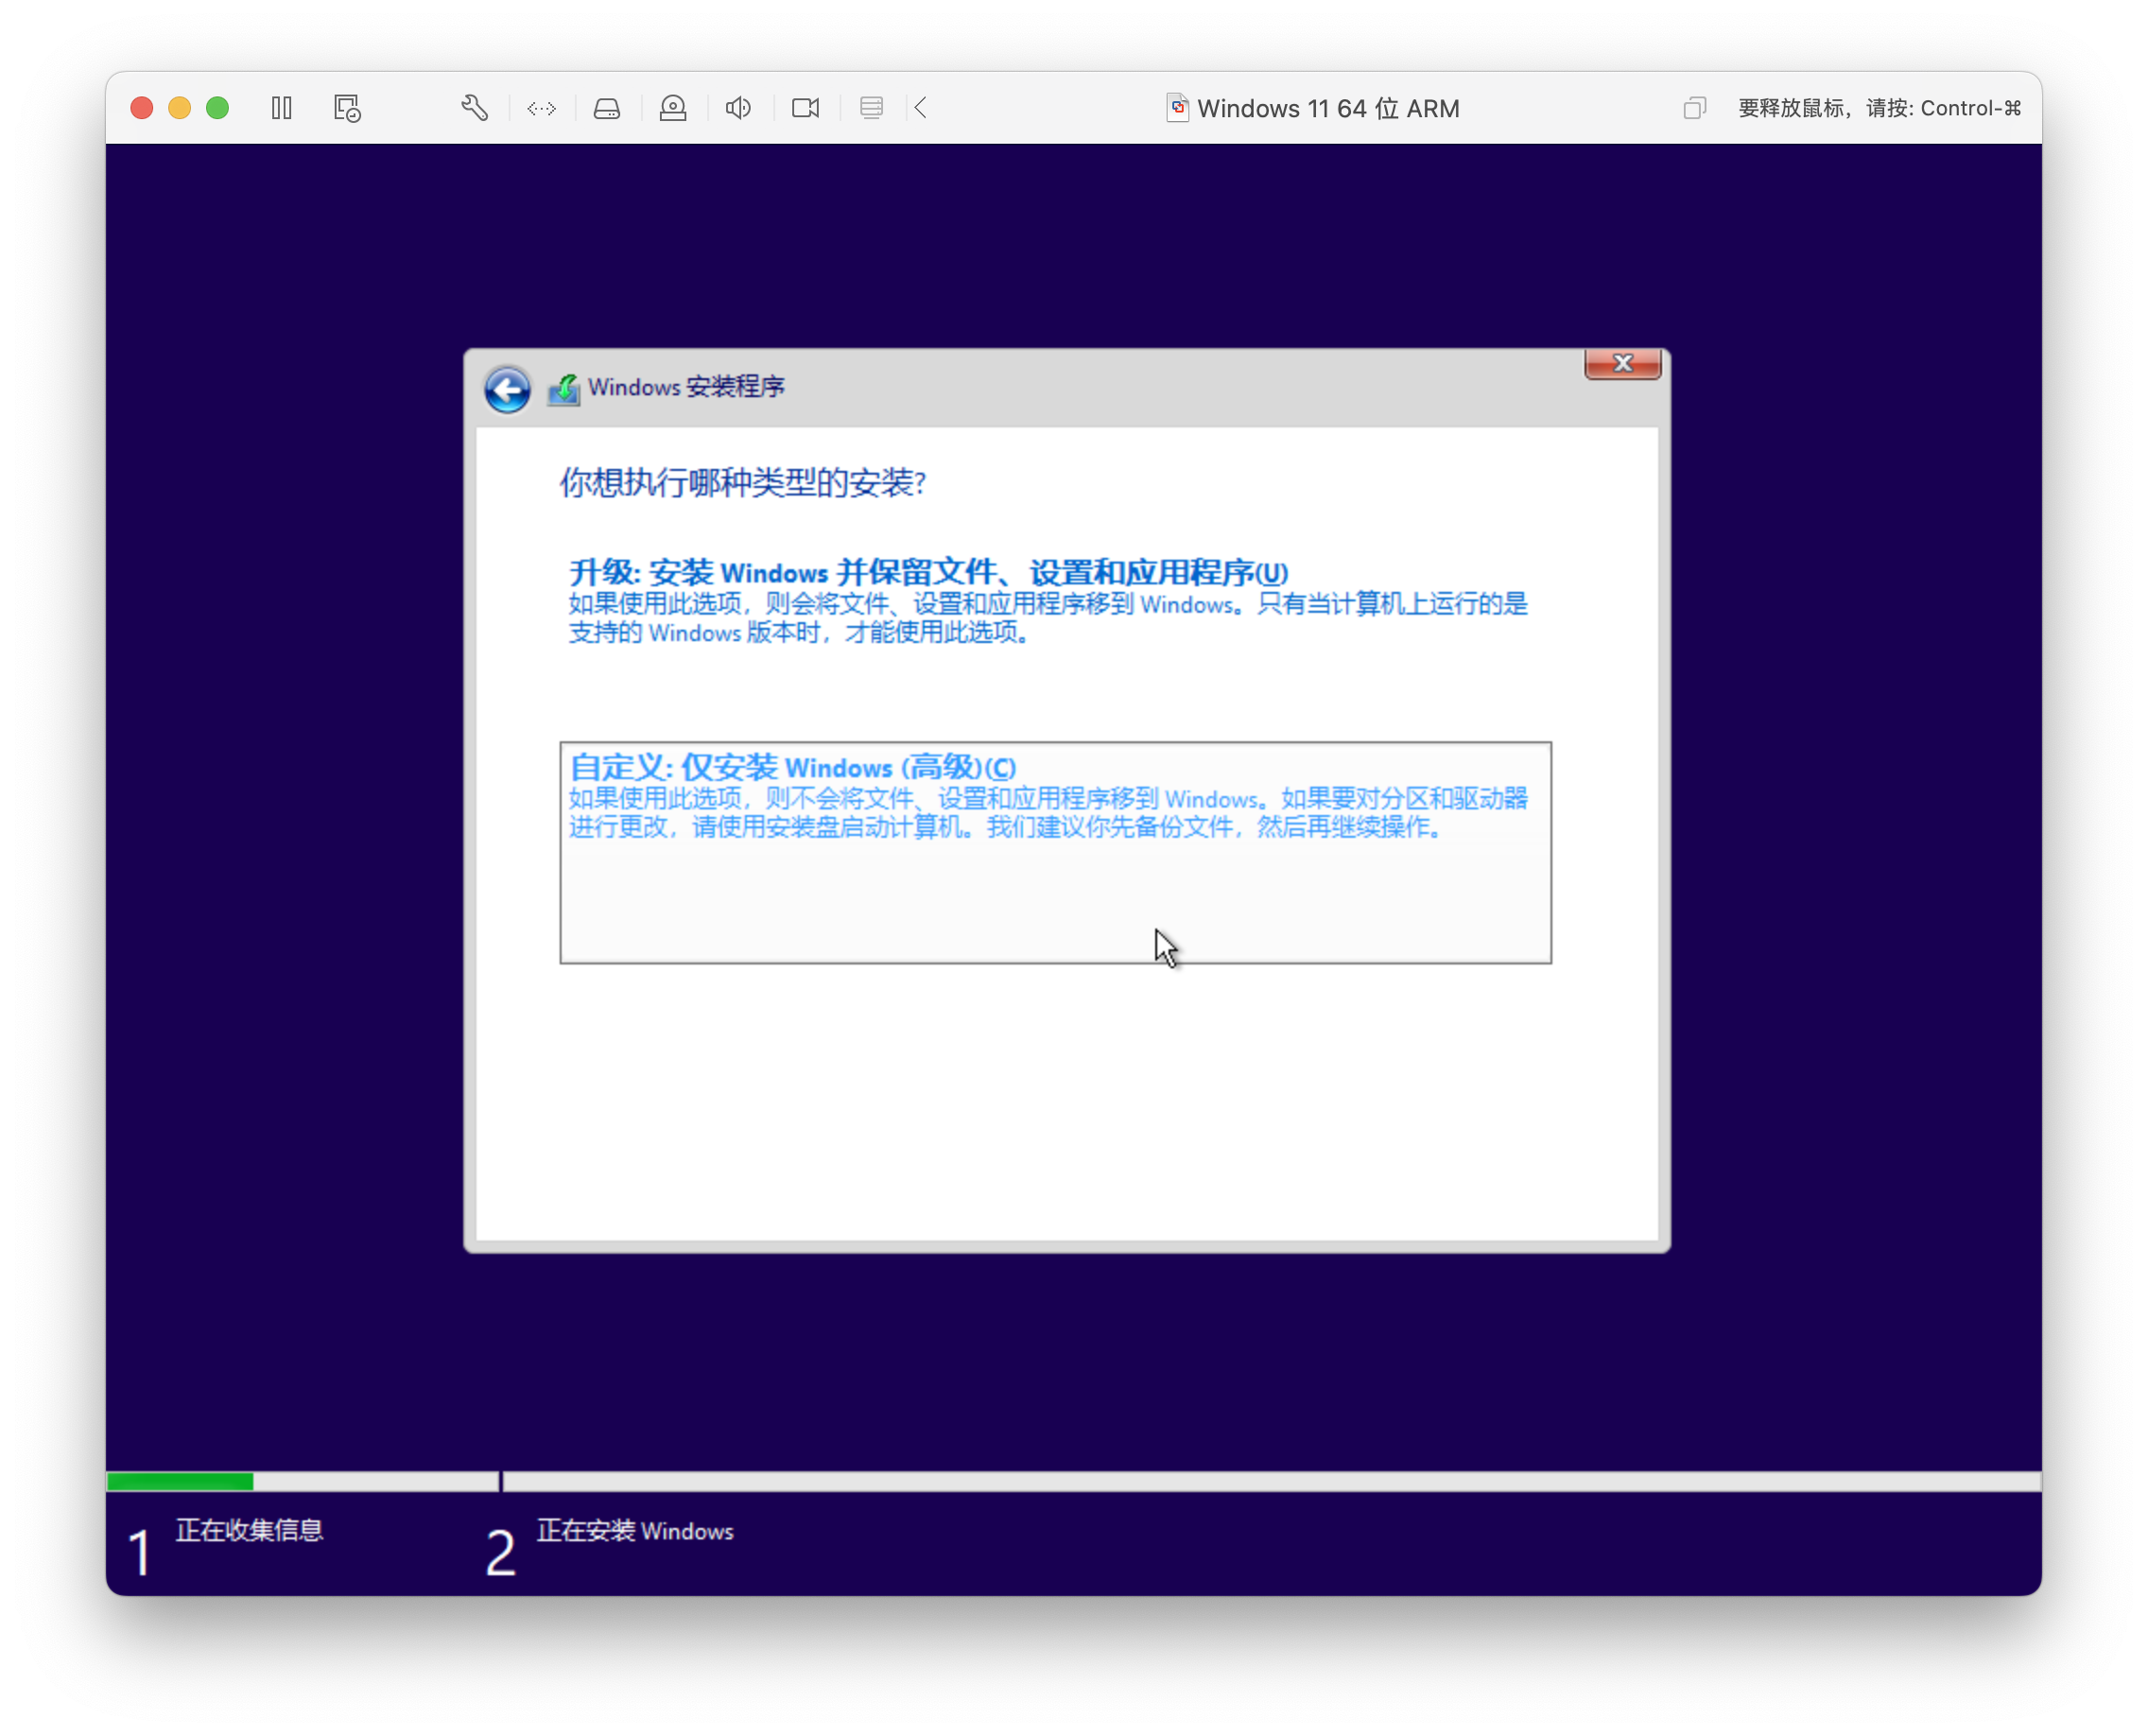Close the Windows Setup dialog
Image resolution: width=2148 pixels, height=1736 pixels.
click(x=1622, y=364)
